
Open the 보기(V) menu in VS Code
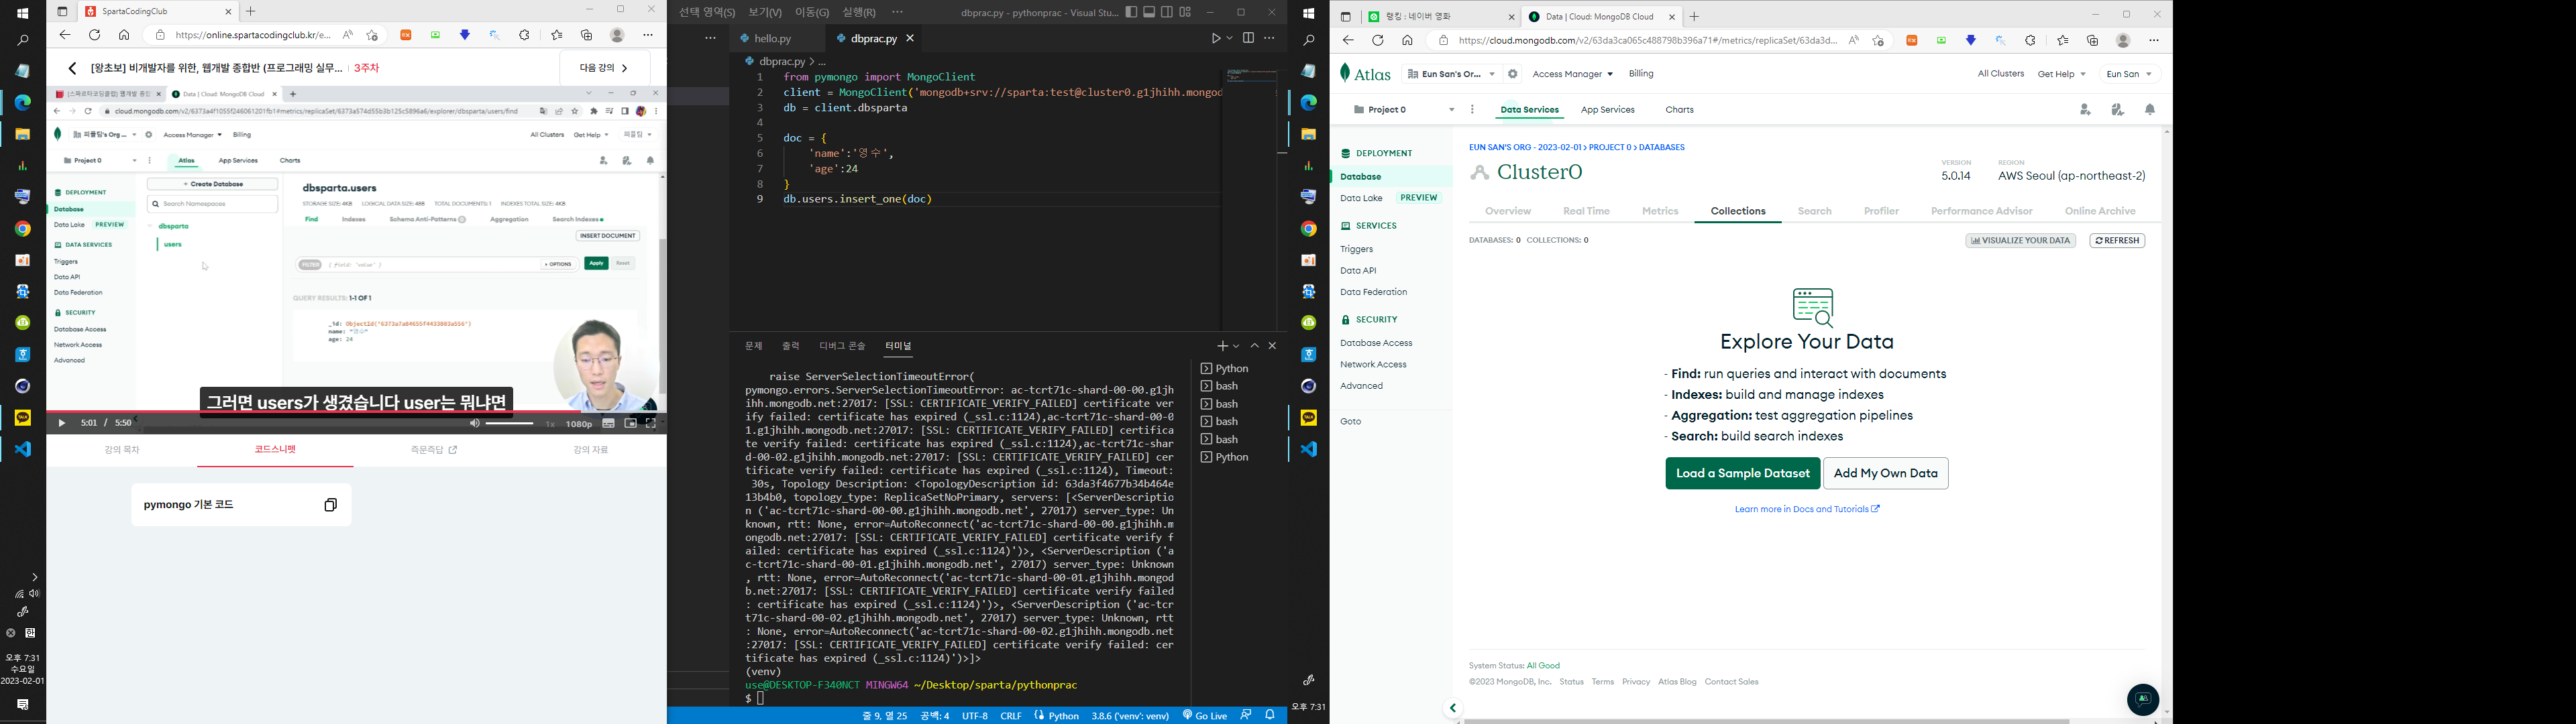[x=765, y=12]
